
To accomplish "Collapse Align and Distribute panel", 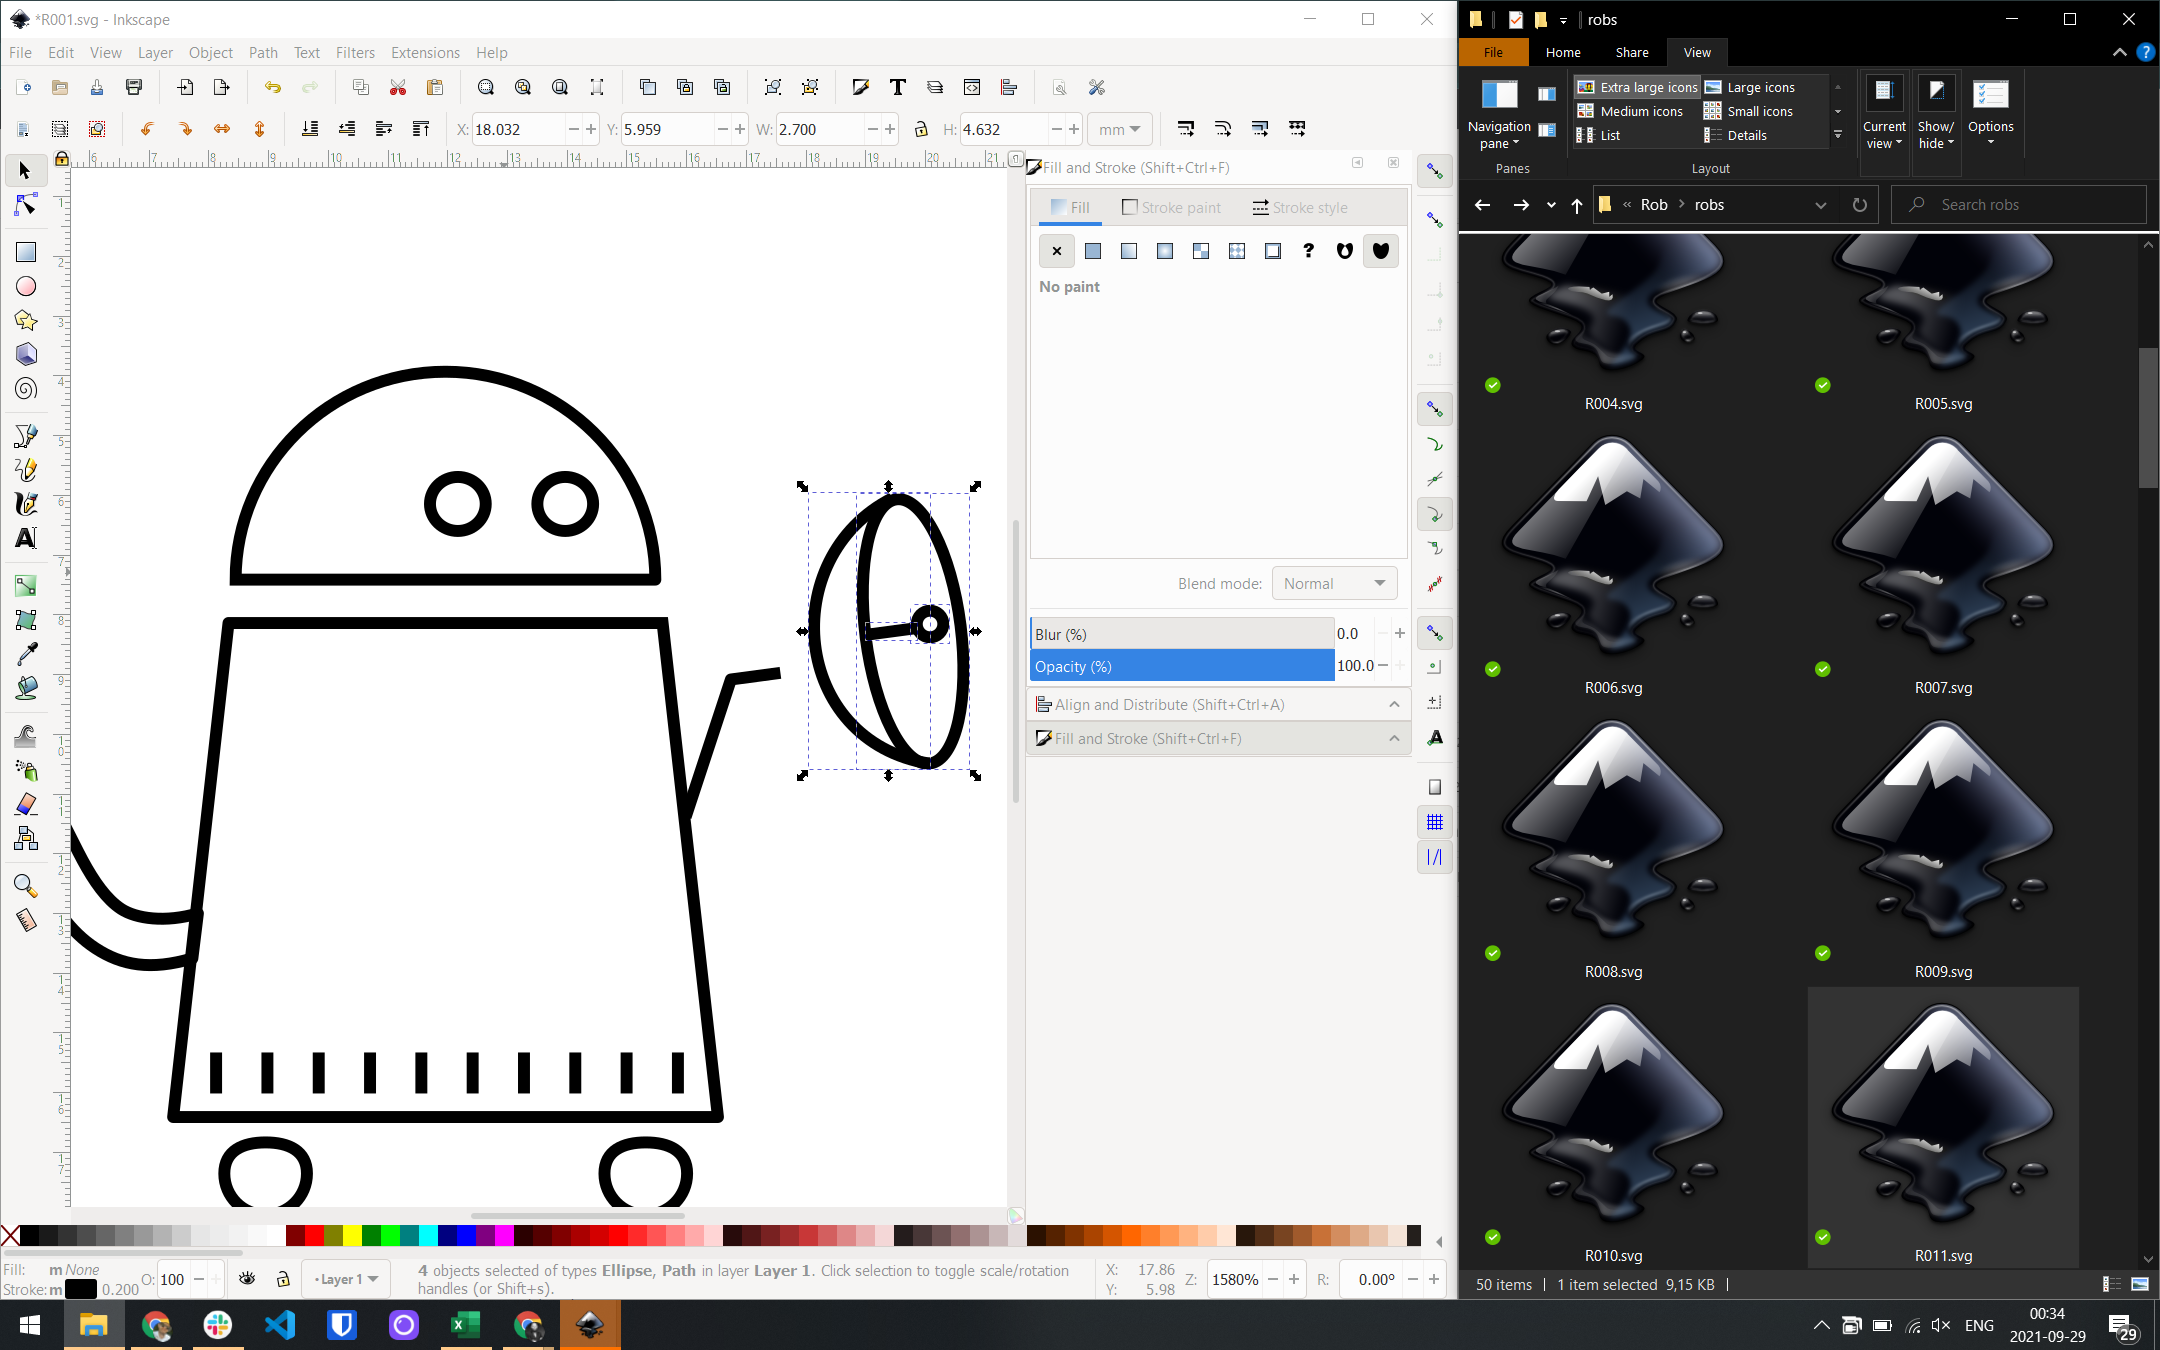I will pyautogui.click(x=1394, y=705).
